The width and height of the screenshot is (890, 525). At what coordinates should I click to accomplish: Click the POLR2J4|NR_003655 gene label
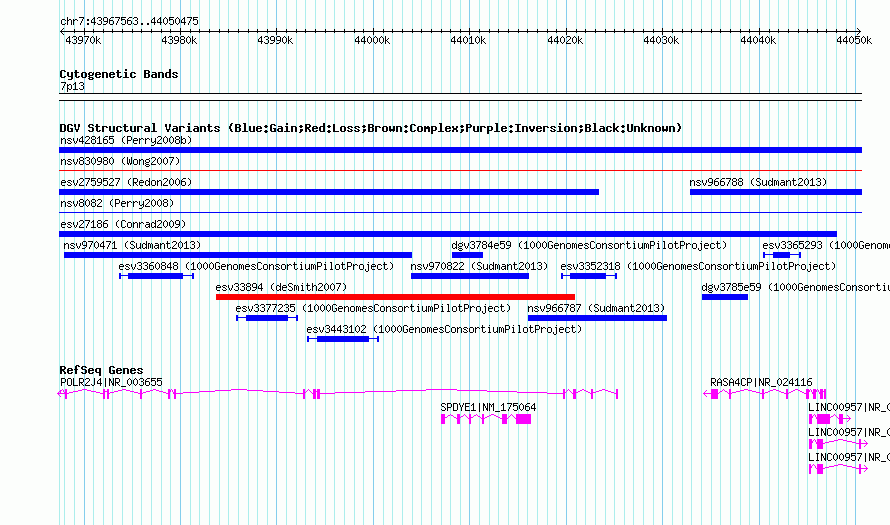point(111,383)
